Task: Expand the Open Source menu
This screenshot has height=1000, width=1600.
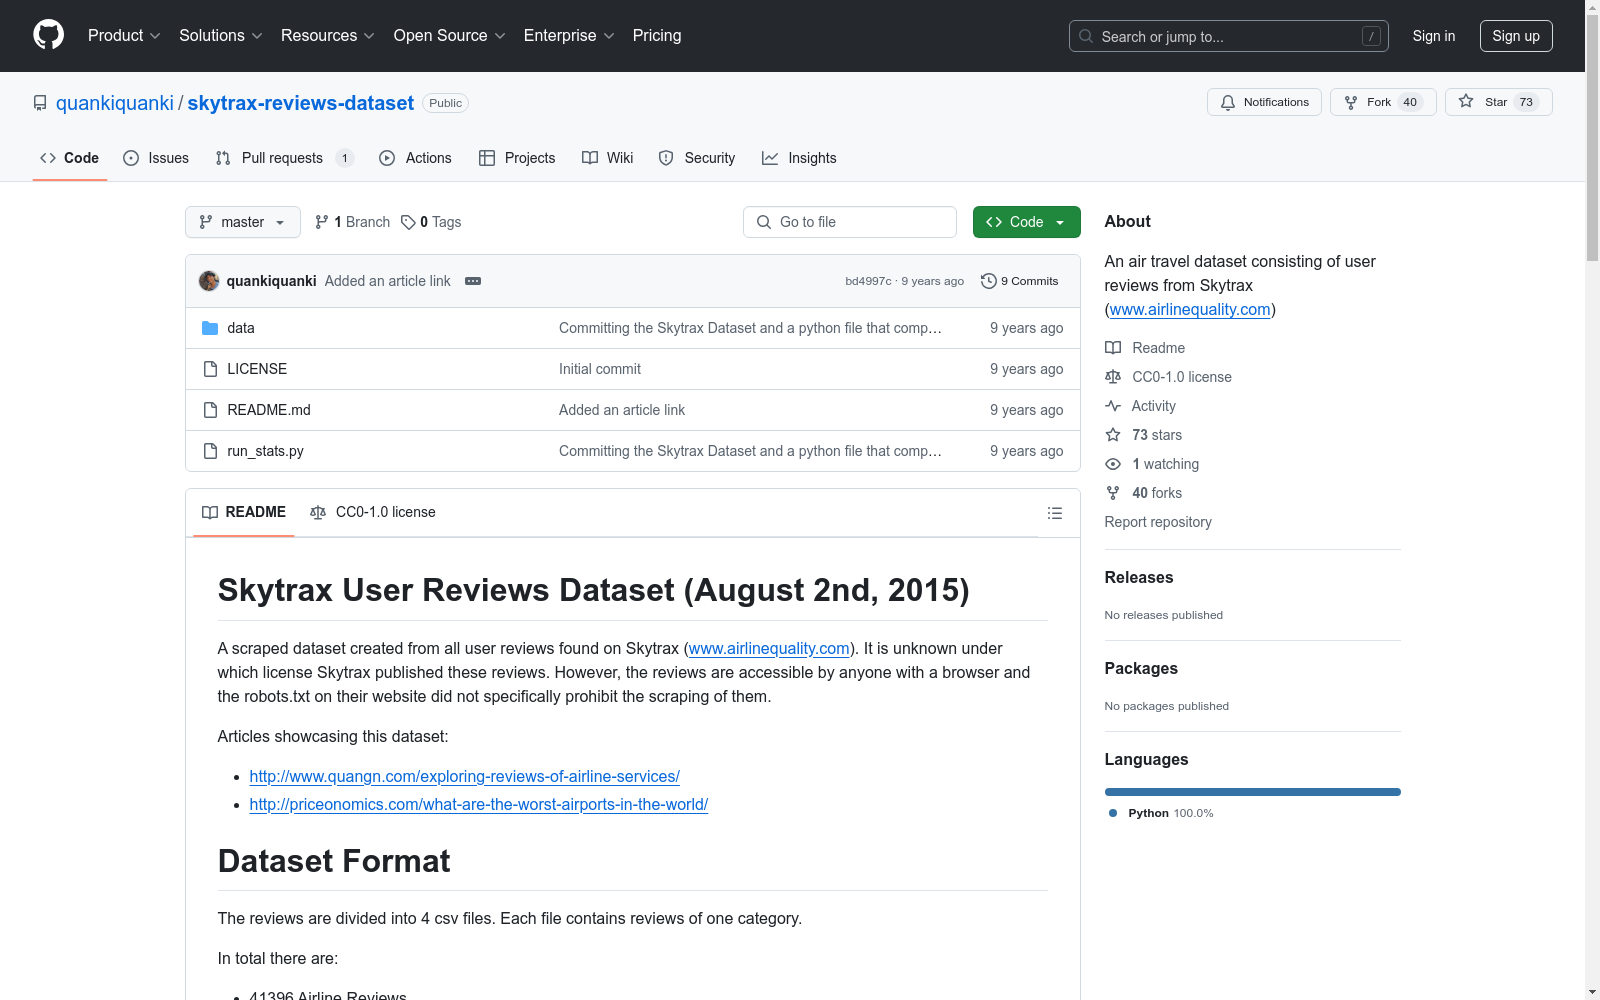Action: pos(450,36)
